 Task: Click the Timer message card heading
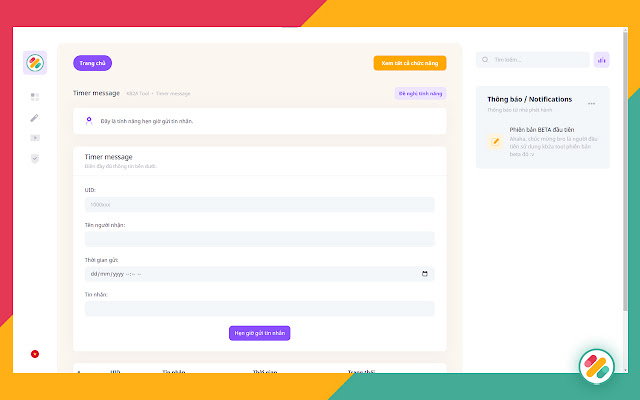click(109, 157)
